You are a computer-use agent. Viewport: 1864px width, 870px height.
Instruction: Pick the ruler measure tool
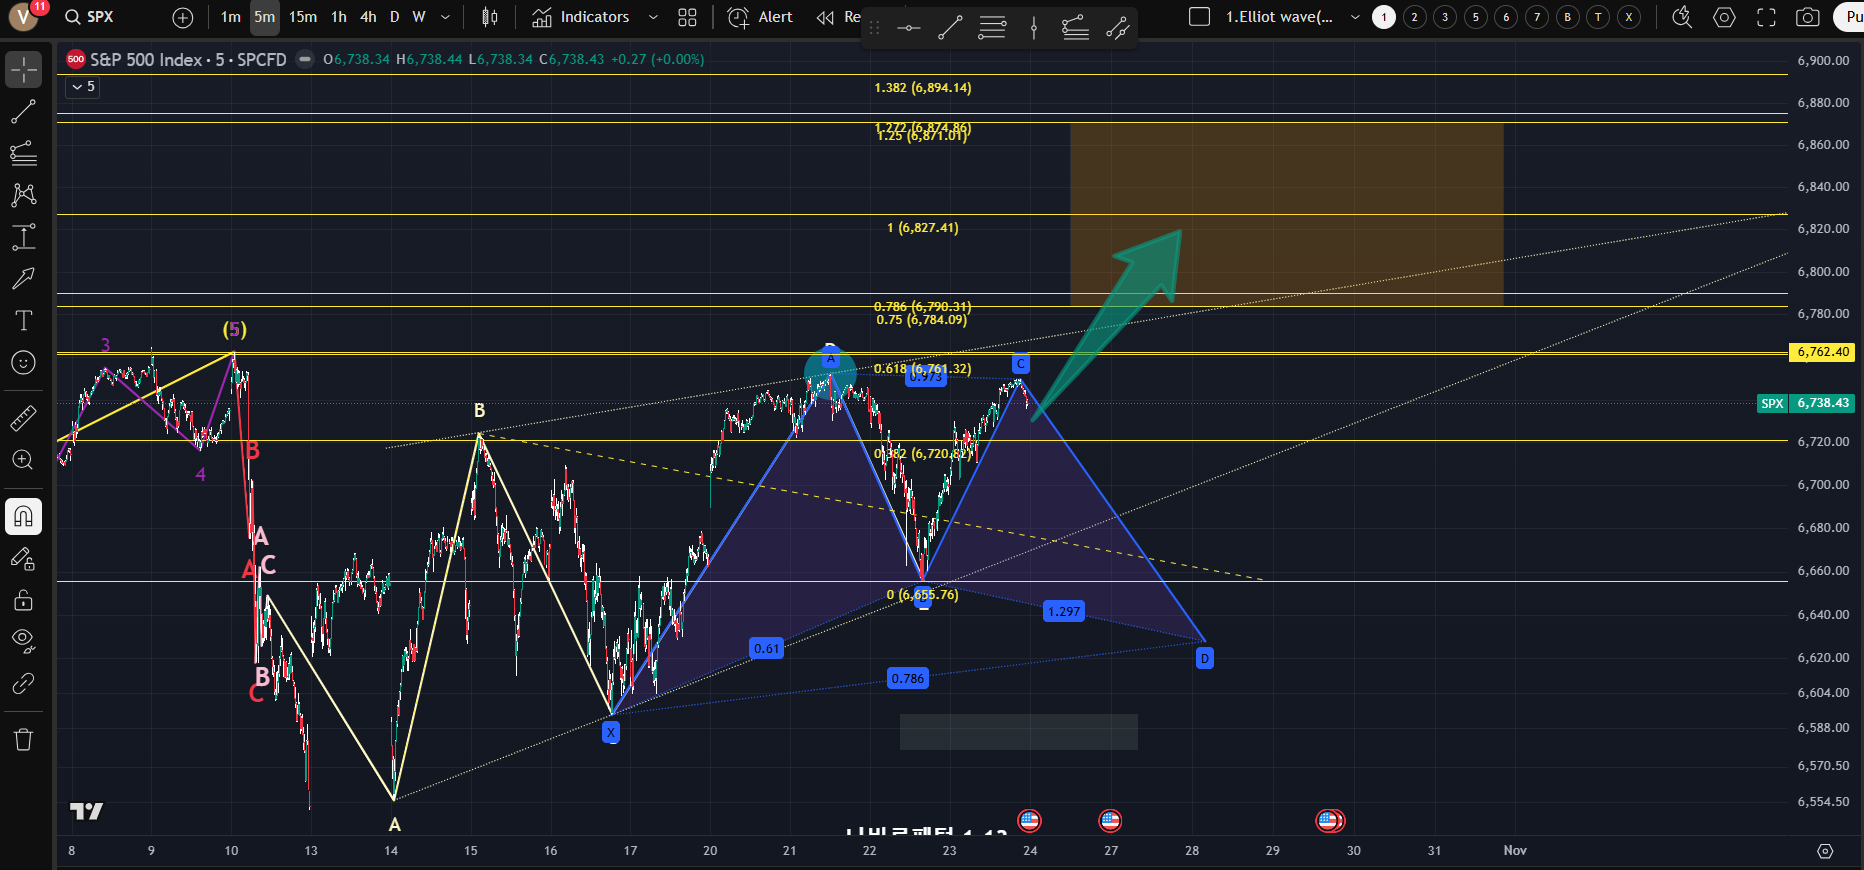23,418
